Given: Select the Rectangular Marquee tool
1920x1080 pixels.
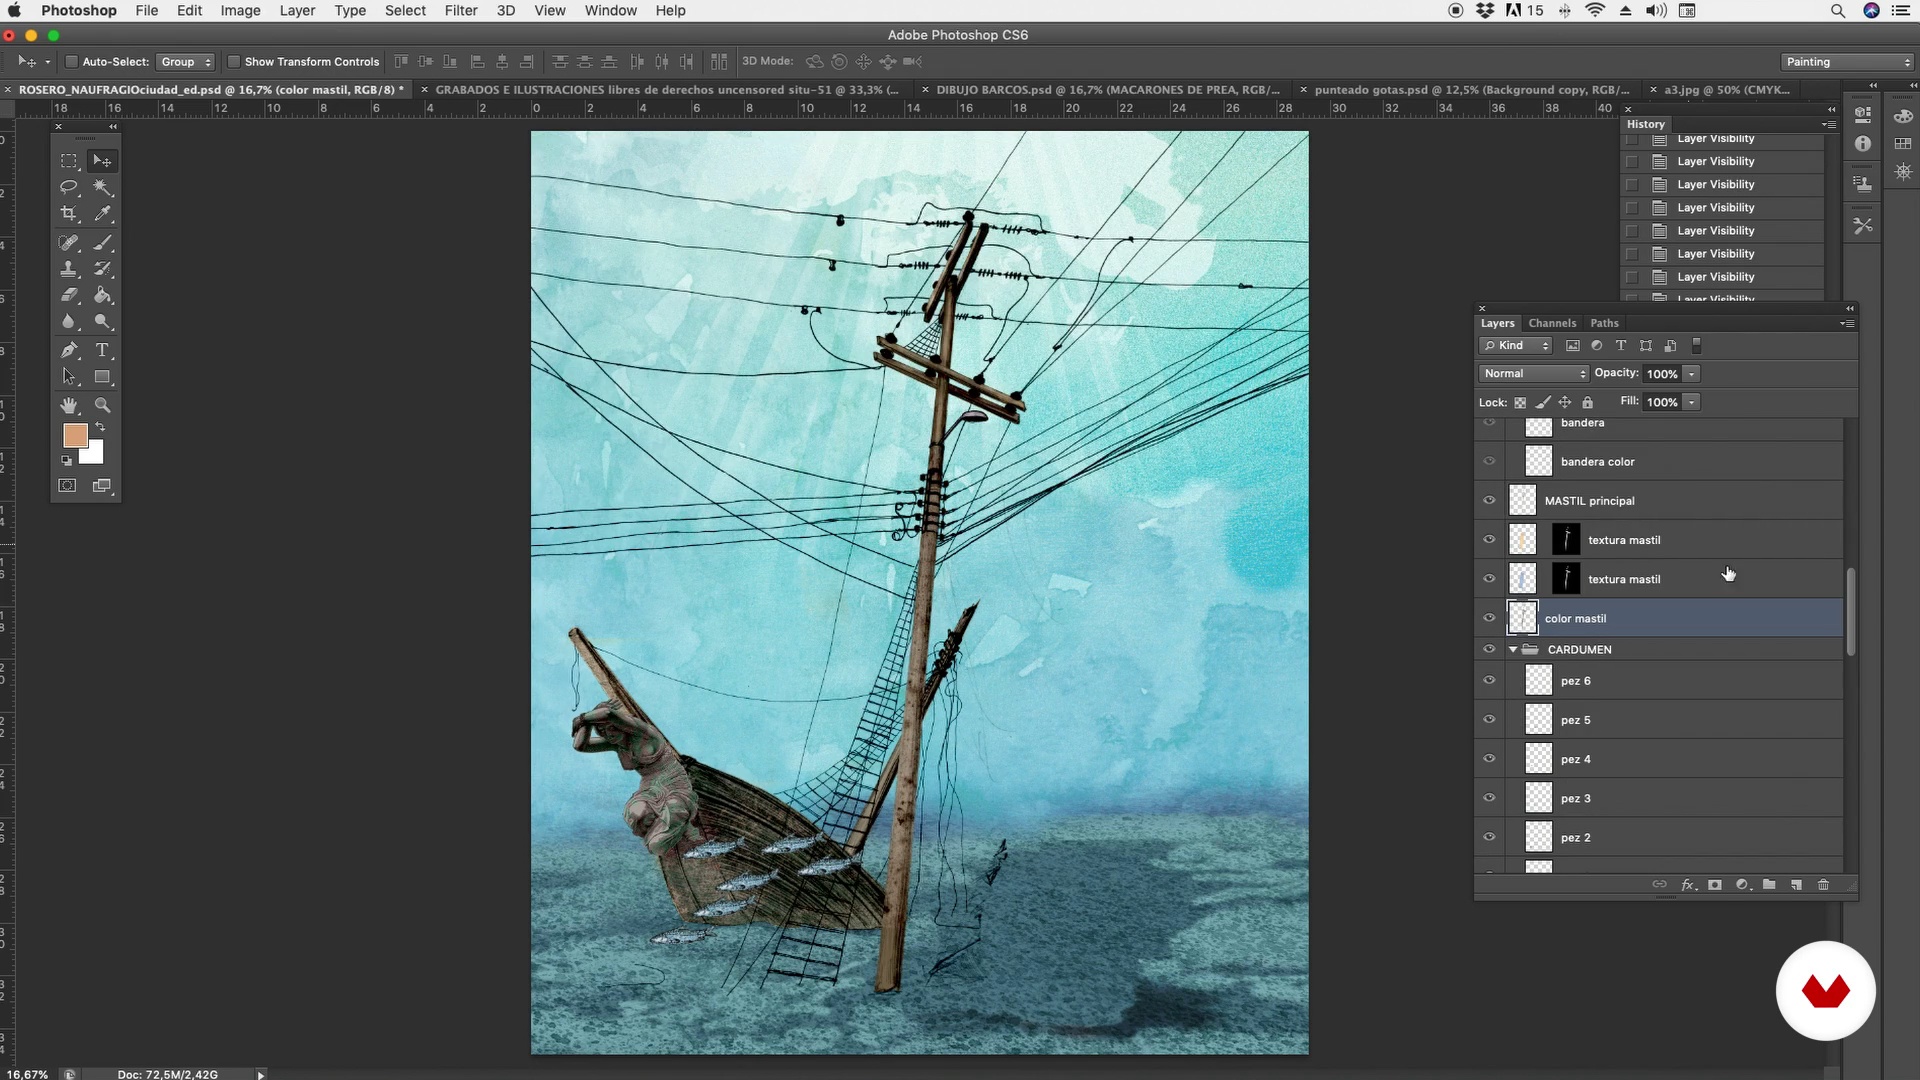Looking at the screenshot, I should click(x=68, y=161).
